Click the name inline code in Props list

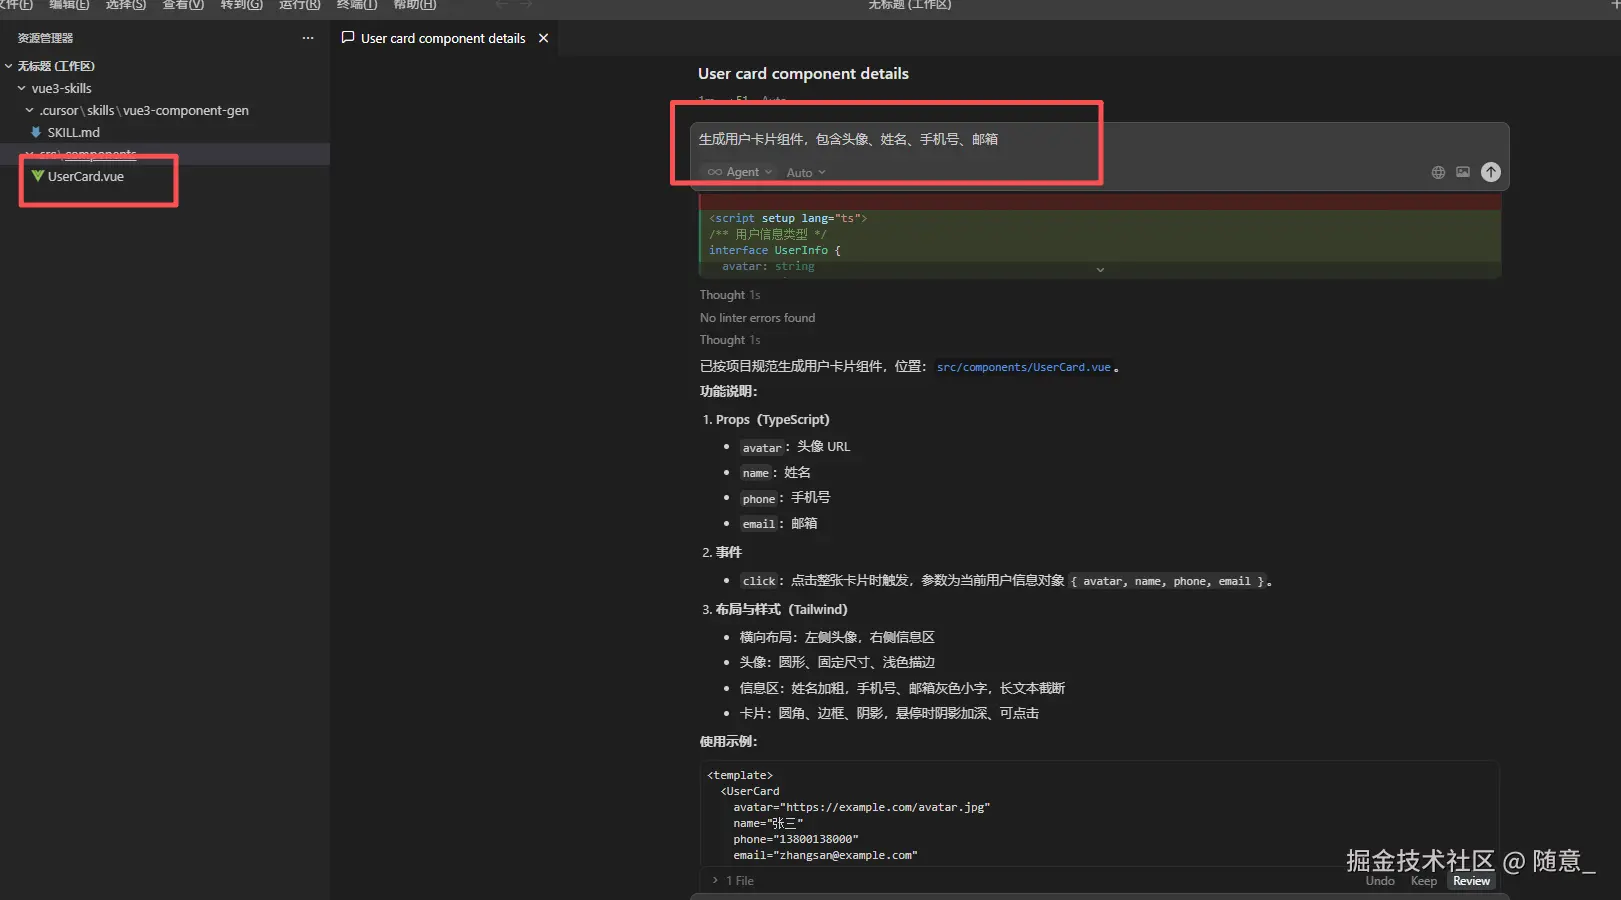tap(756, 473)
